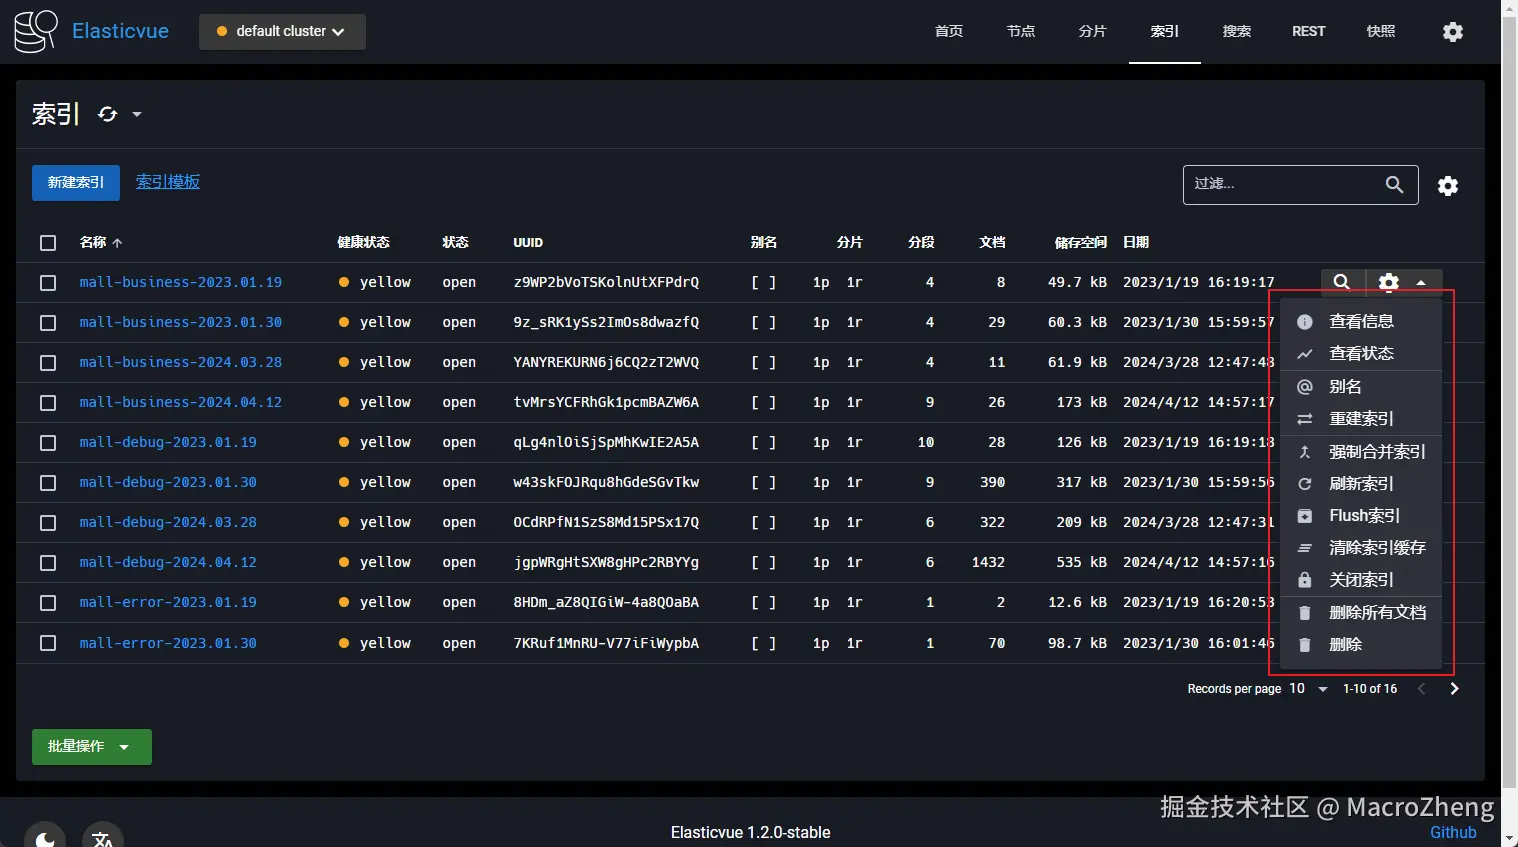Select the 索引 tab
1518x847 pixels.
coord(1165,32)
